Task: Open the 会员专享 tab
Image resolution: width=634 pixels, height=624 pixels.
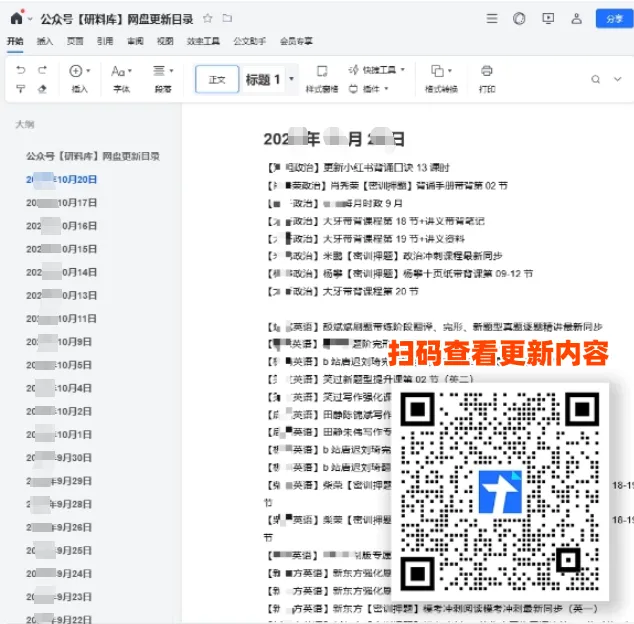Action: [x=296, y=41]
